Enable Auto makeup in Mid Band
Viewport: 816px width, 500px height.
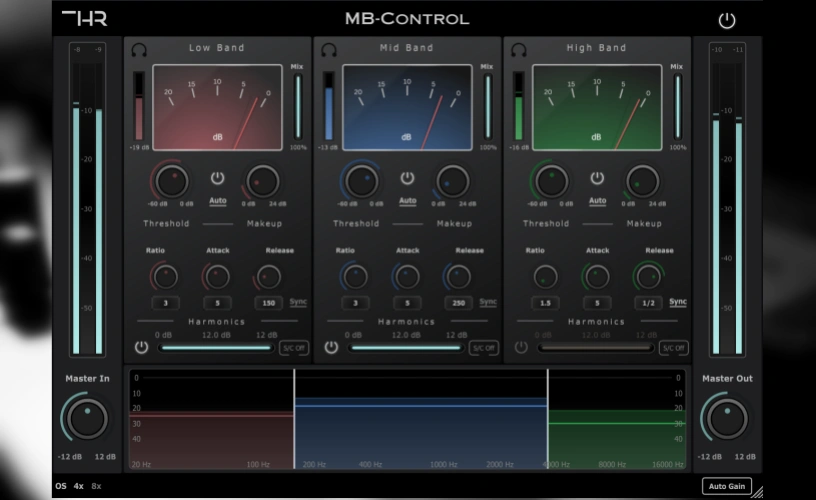click(x=407, y=201)
